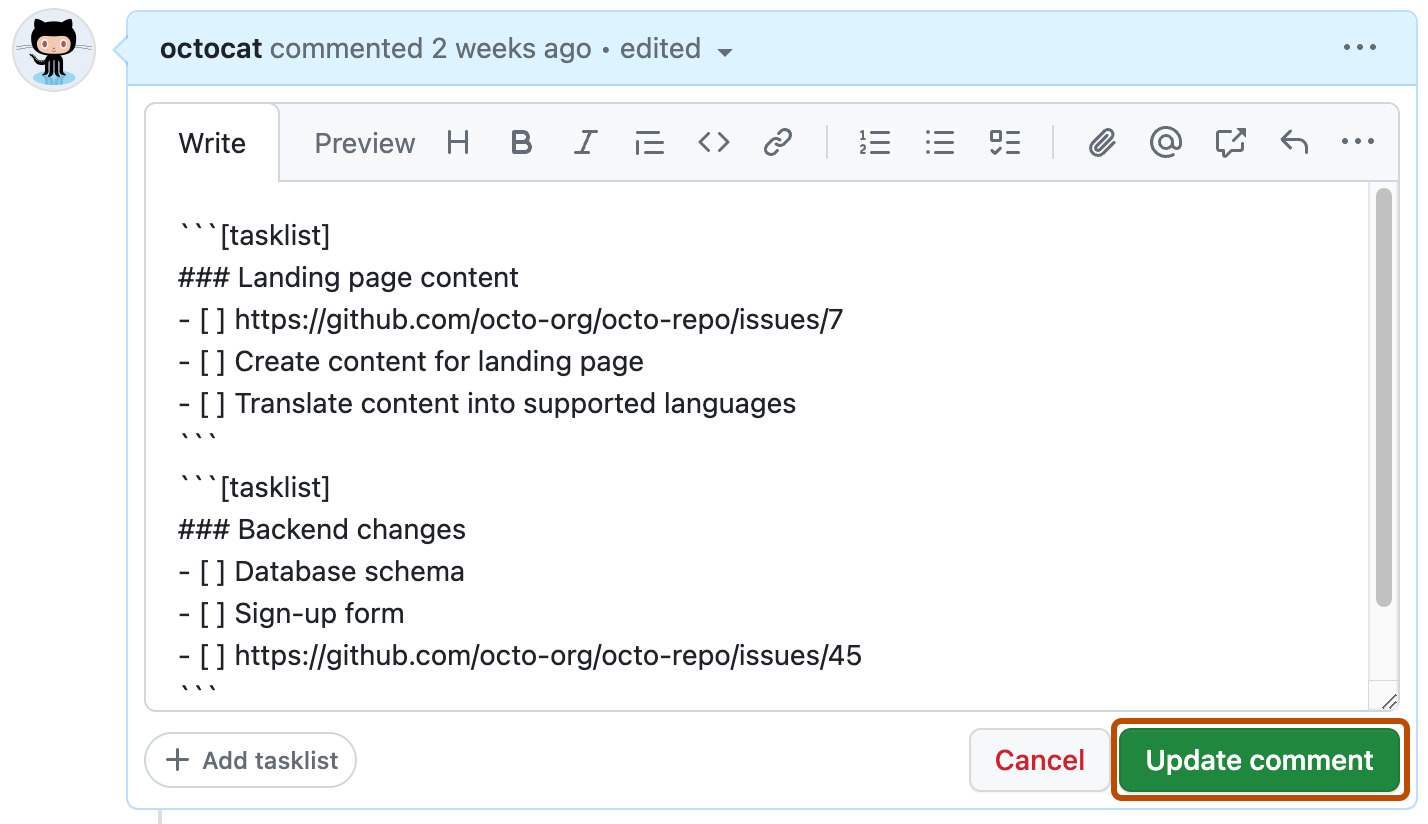This screenshot has width=1428, height=824.
Task: Add a task list checkbox item
Action: 1004,143
